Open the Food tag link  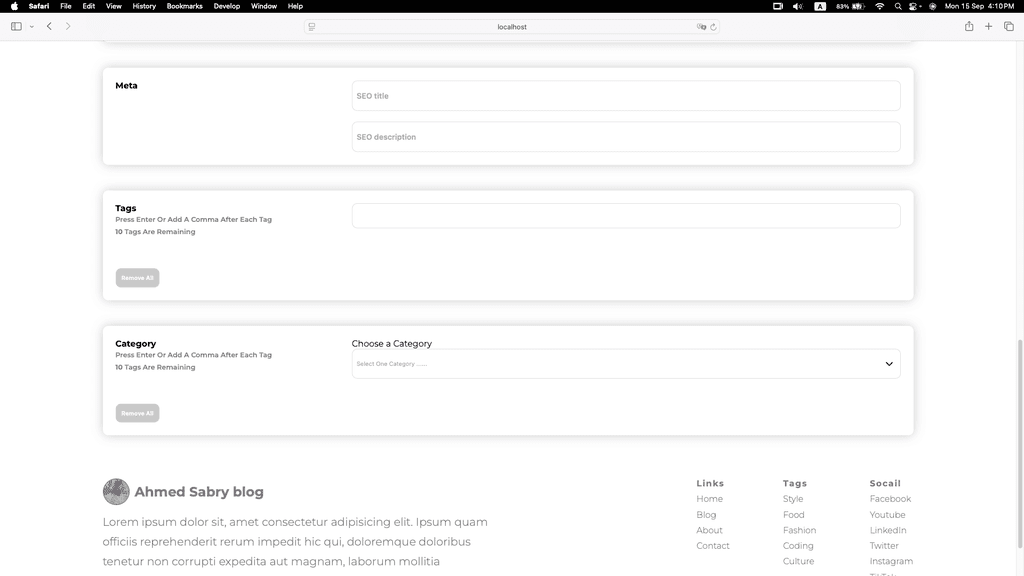(793, 515)
